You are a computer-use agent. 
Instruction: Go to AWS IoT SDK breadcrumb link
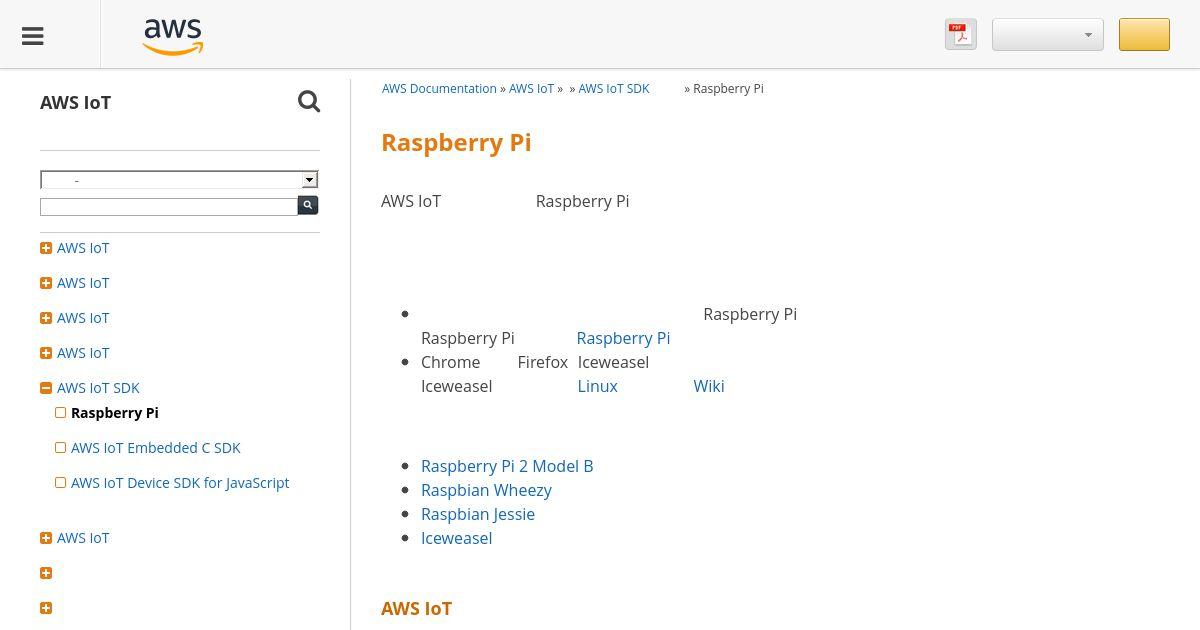pyautogui.click(x=614, y=89)
